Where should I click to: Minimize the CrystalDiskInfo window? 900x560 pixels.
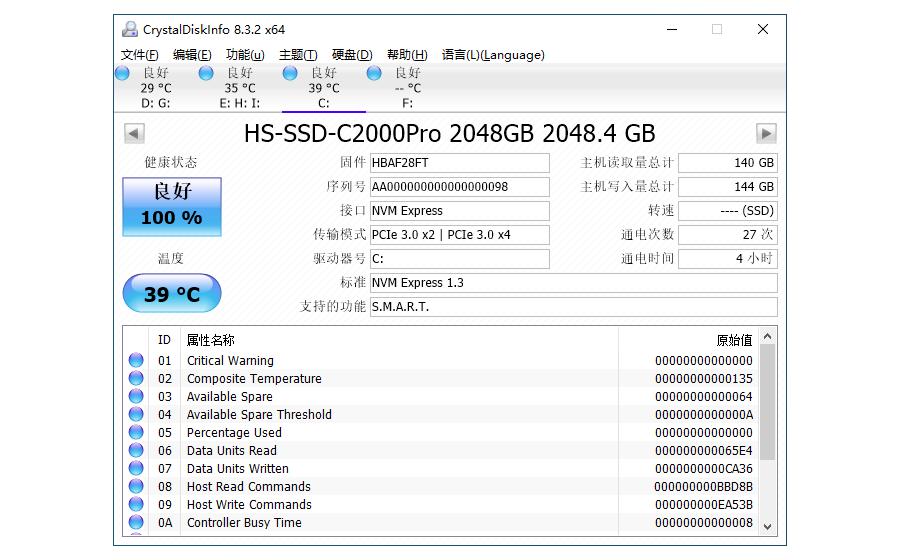coord(672,29)
